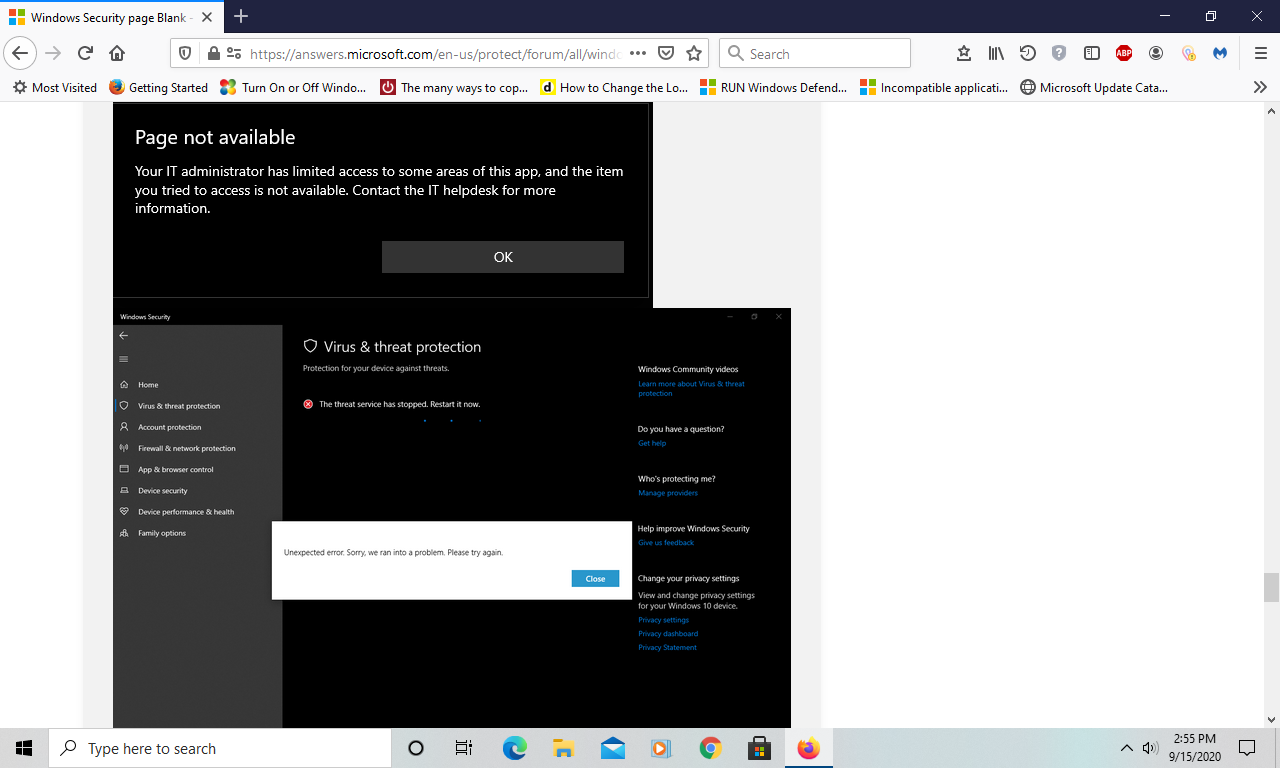Viewport: 1280px width, 768px height.
Task: Select Virus & threat protection section
Action: tap(179, 405)
